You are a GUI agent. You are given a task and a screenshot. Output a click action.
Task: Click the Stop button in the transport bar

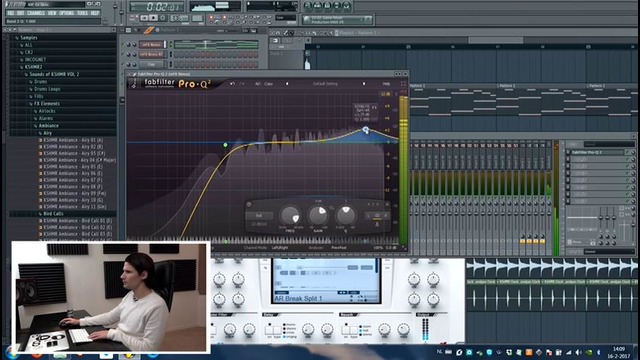pos(153,18)
